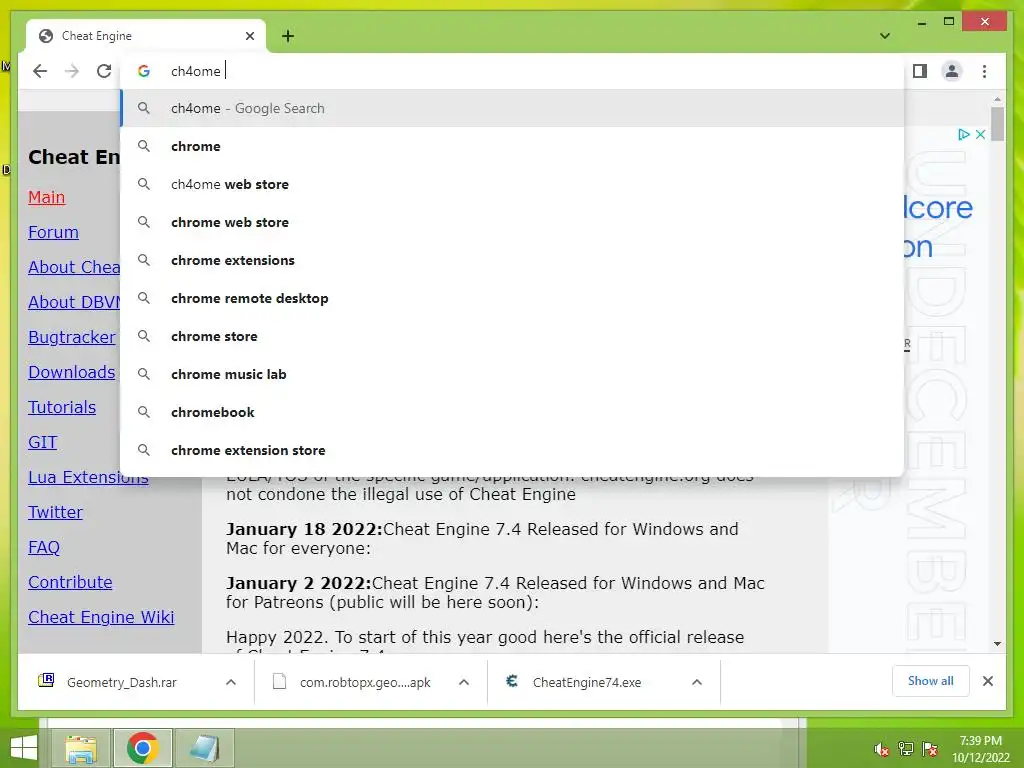Image resolution: width=1024 pixels, height=768 pixels.
Task: Pick the 'chrome music lab' suggestion
Action: pos(513,374)
